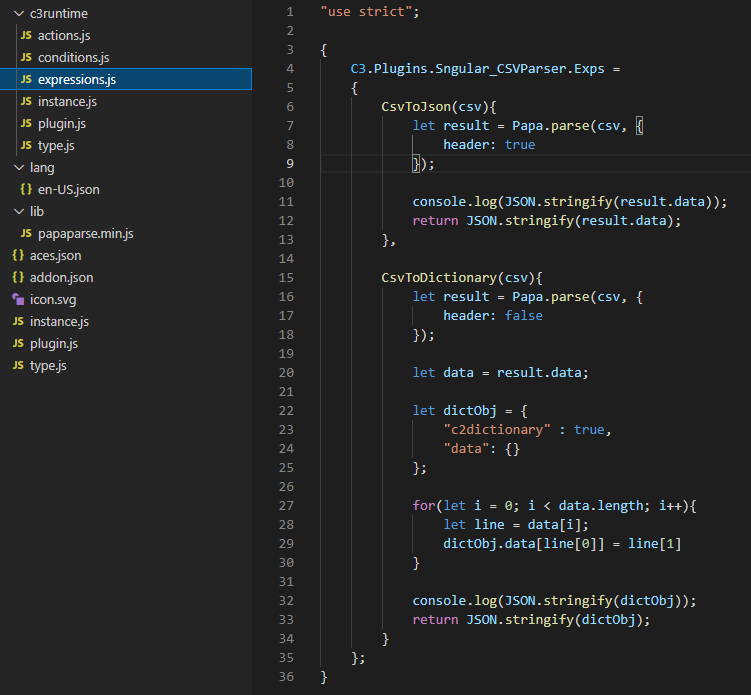Click JSON braces icon beside addon.json
The image size is (751, 695).
(18, 278)
